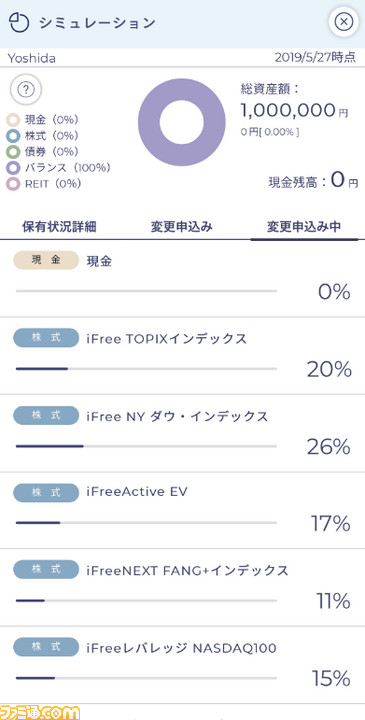
Task: Adjust the 現金 allocation slider
Action: click(x=146, y=291)
